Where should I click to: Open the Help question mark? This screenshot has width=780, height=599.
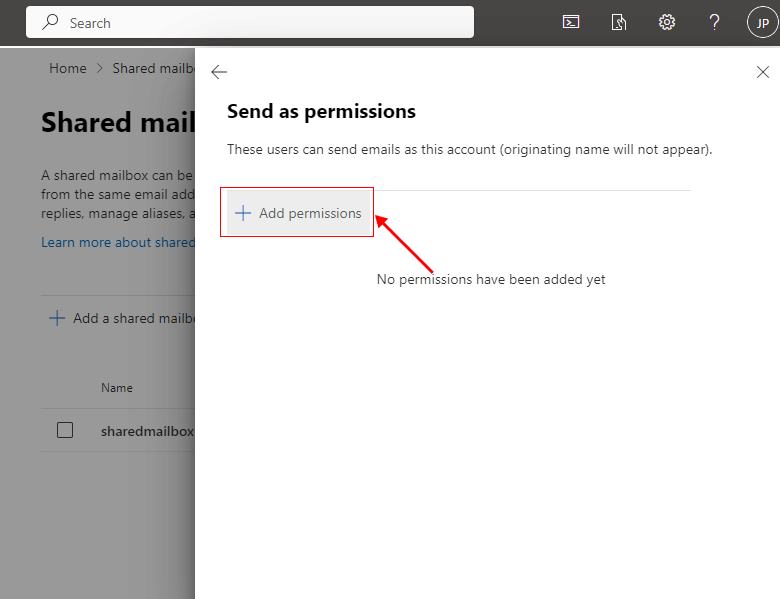(714, 22)
